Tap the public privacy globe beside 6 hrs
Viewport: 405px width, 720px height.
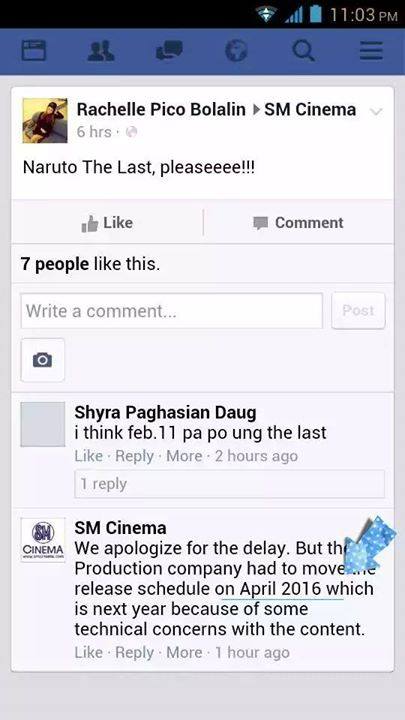pyautogui.click(x=131, y=132)
